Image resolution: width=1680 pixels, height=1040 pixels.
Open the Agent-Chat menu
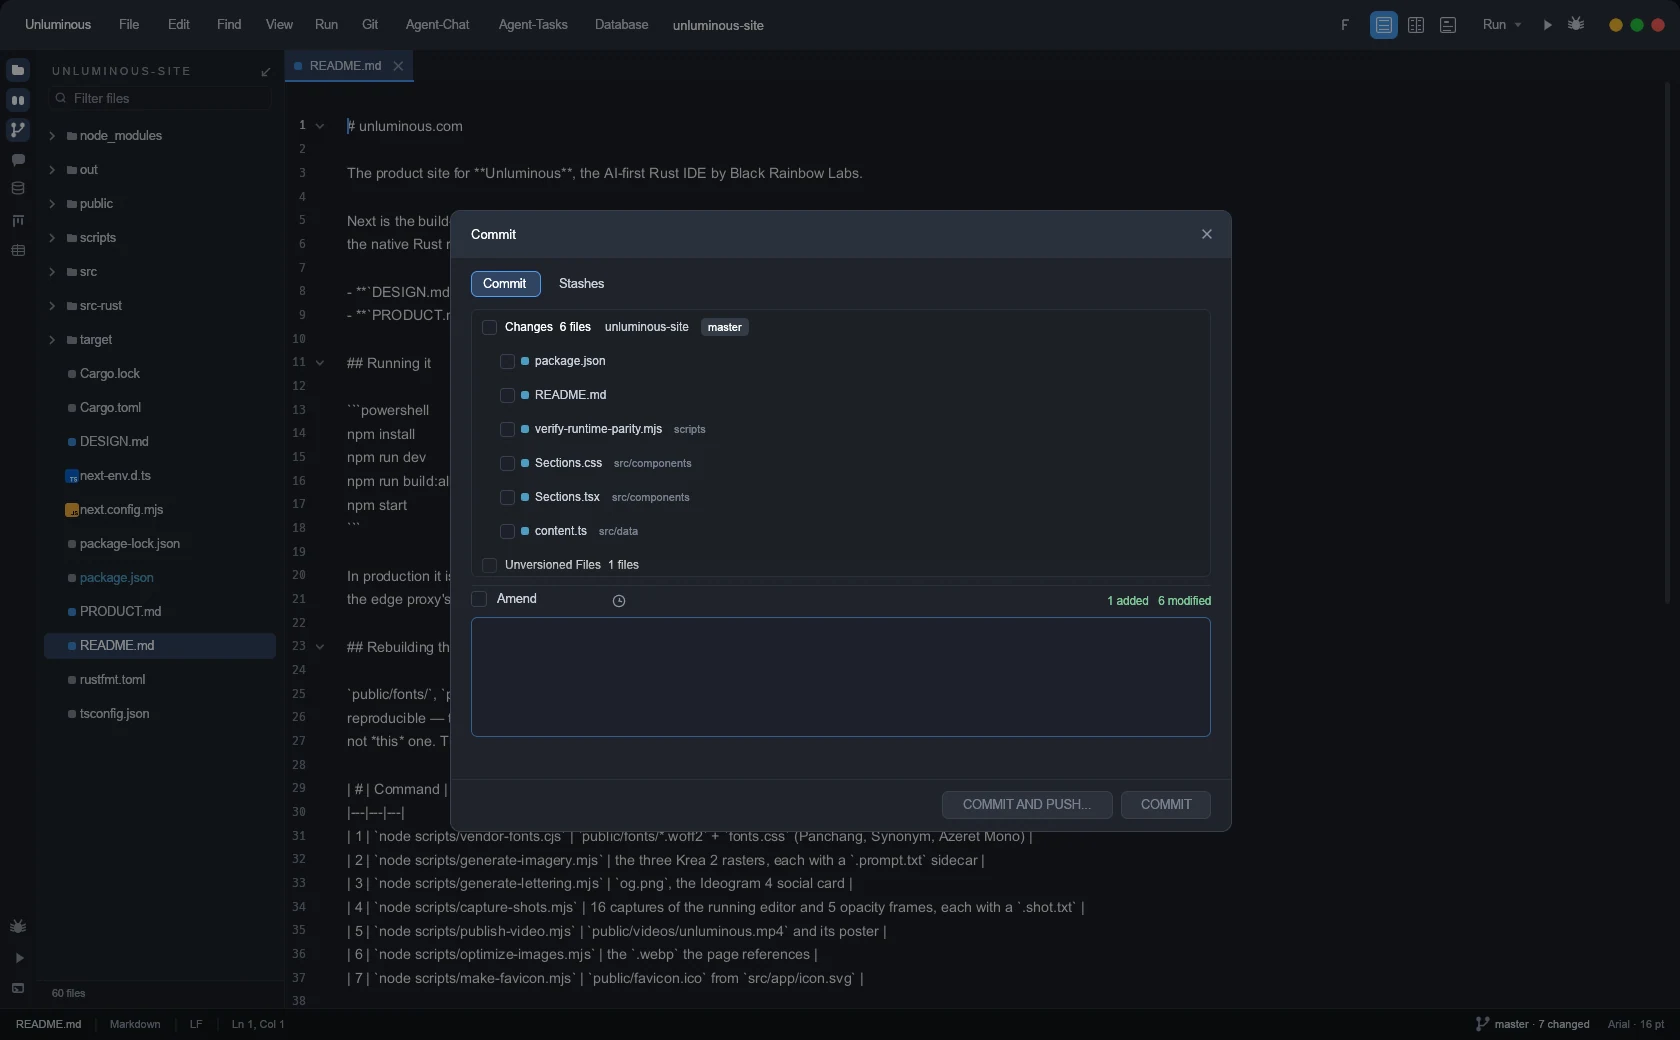coord(437,25)
